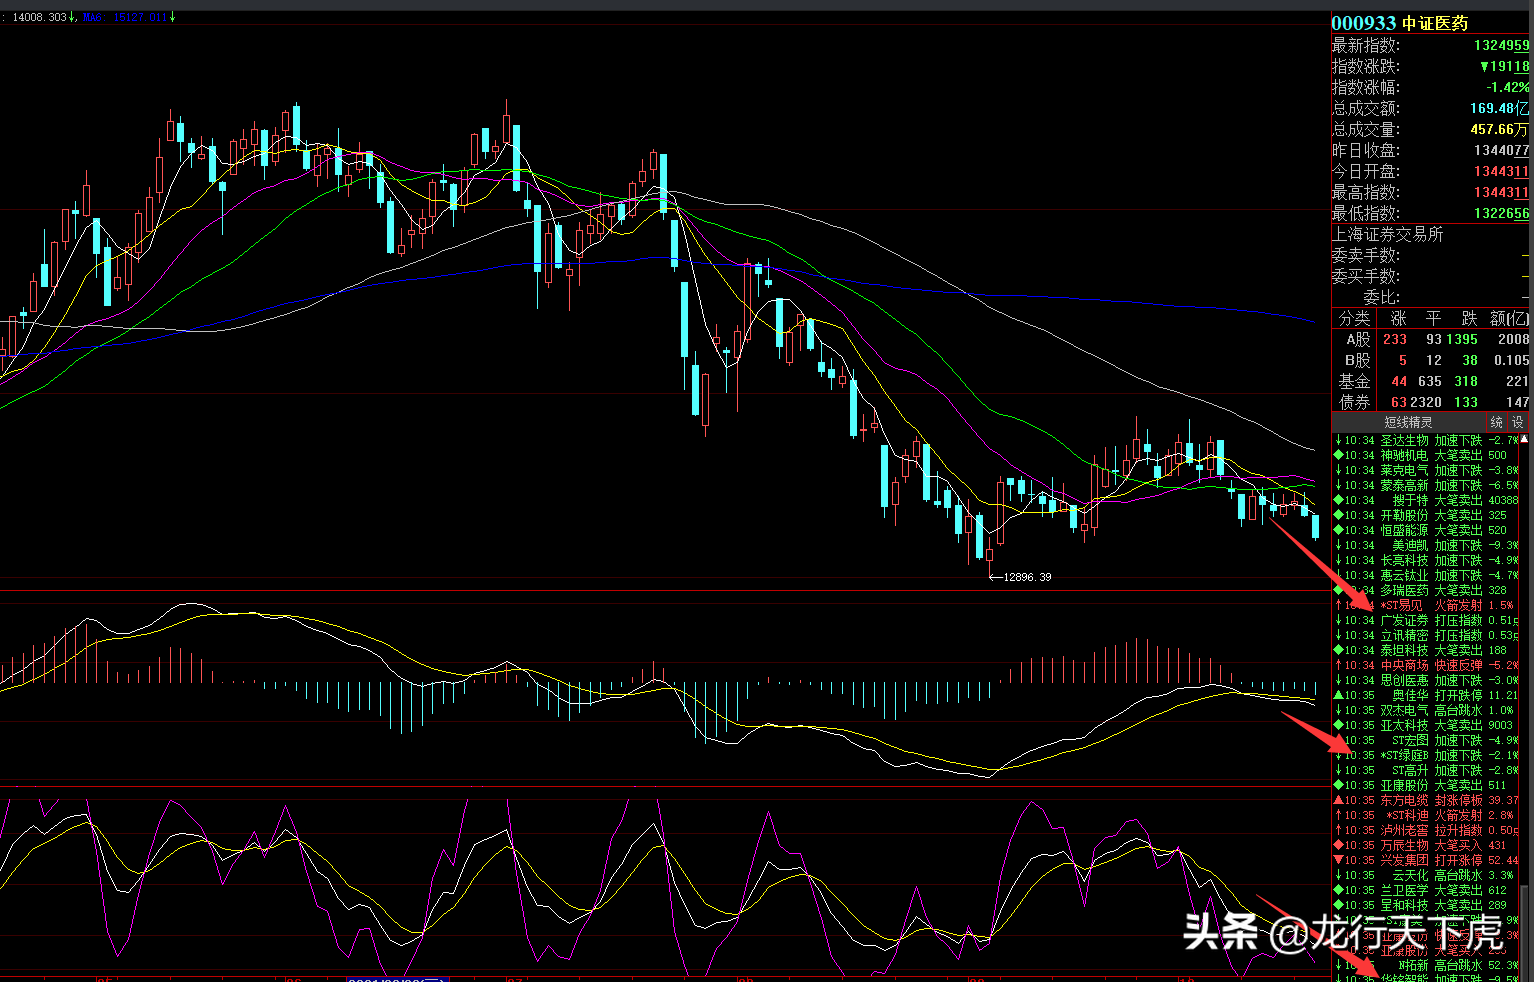Click the scroll-up arrow of the alert list
The width and height of the screenshot is (1534, 982).
pos(1524,439)
